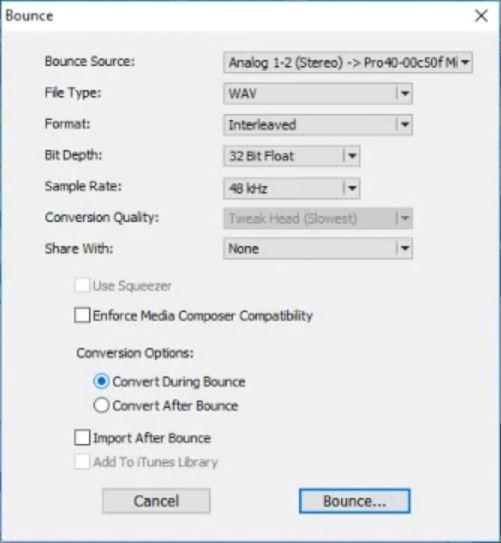Select the Interleaved format combo box
The image size is (501, 543).
point(318,125)
